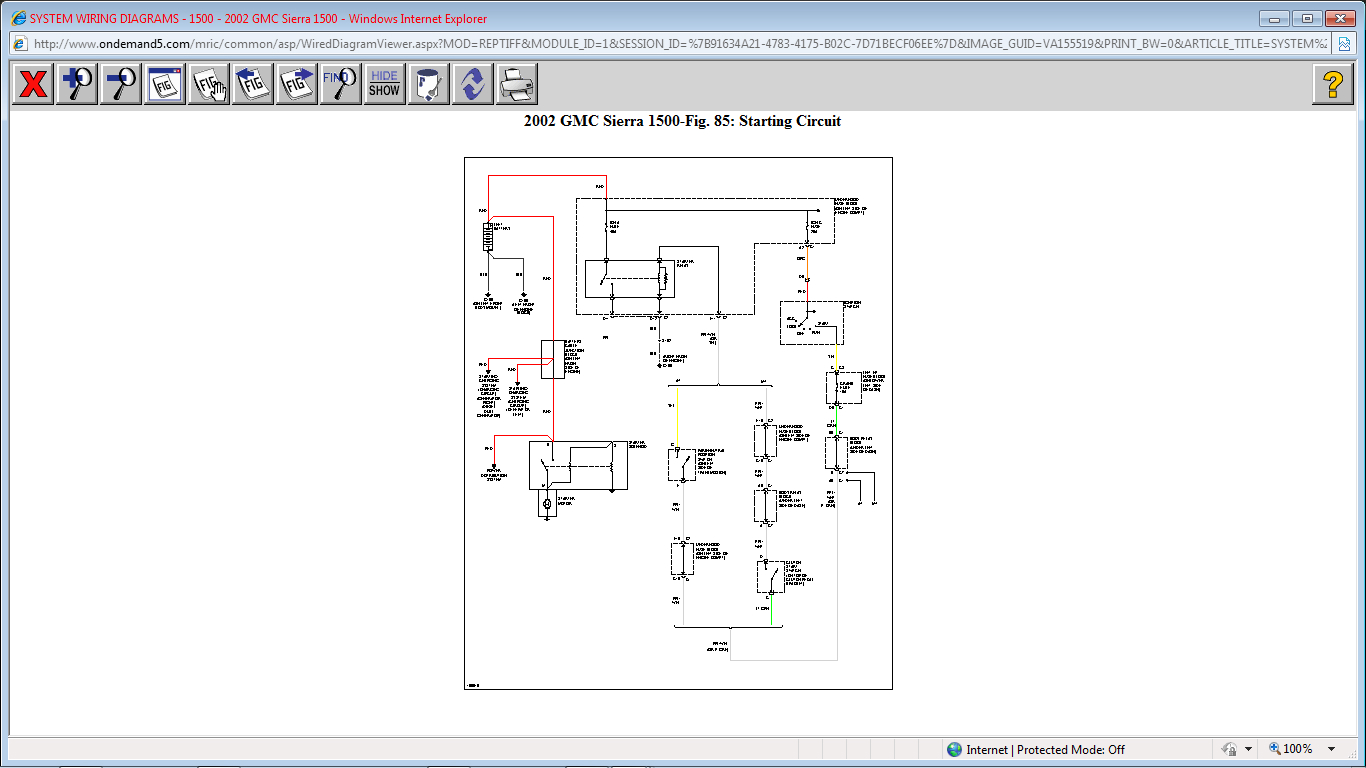Screen dimensions: 1366x768
Task: Toggle the Hide/Show button
Action: click(384, 84)
